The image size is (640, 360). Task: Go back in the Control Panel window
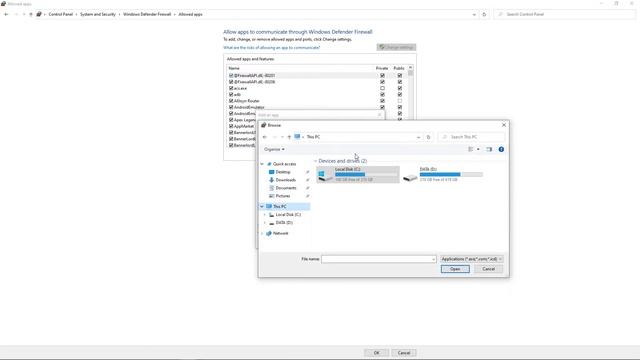click(x=6, y=14)
